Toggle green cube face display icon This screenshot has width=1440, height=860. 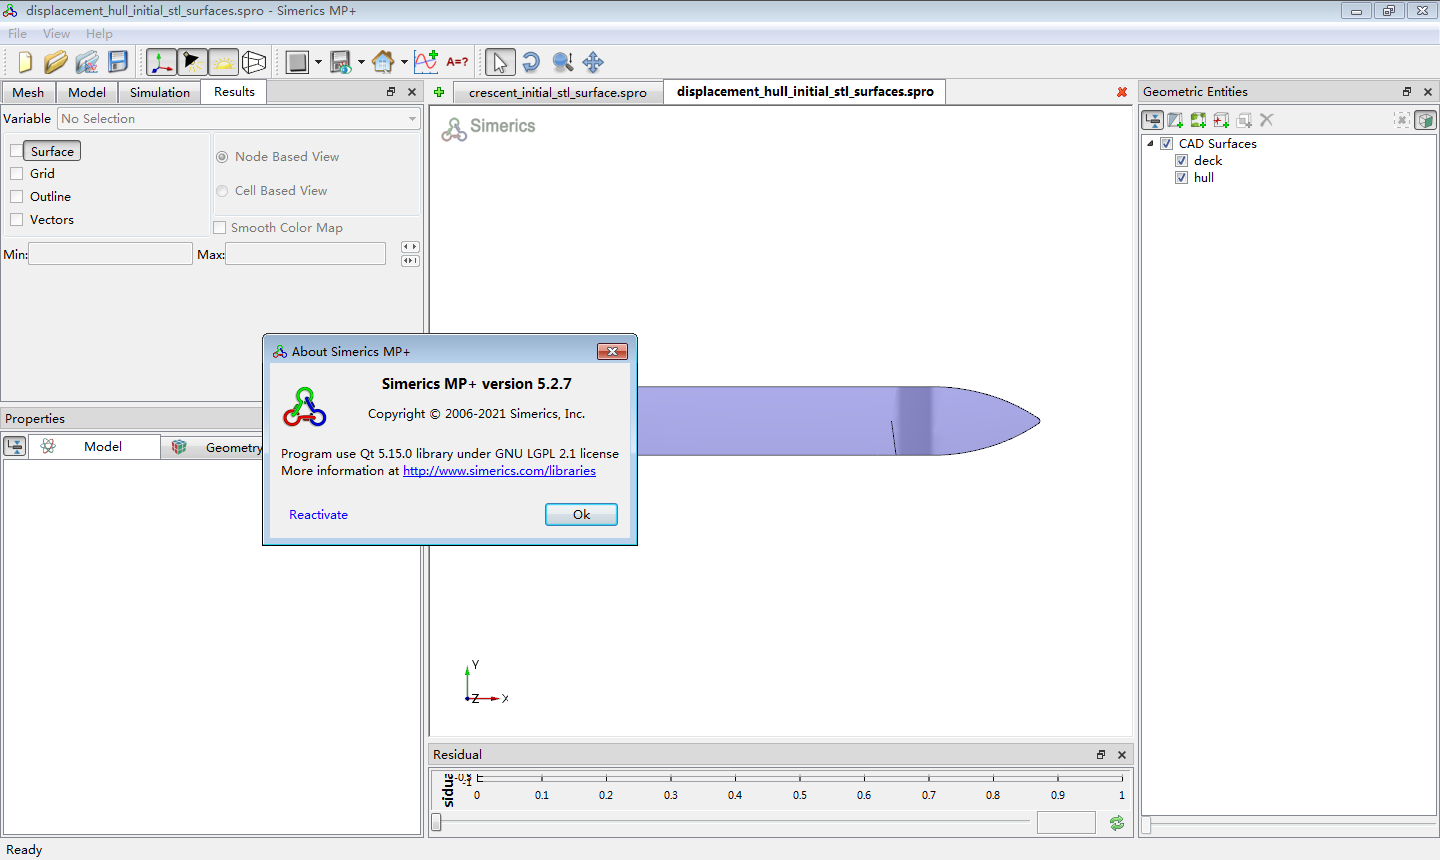click(1425, 120)
